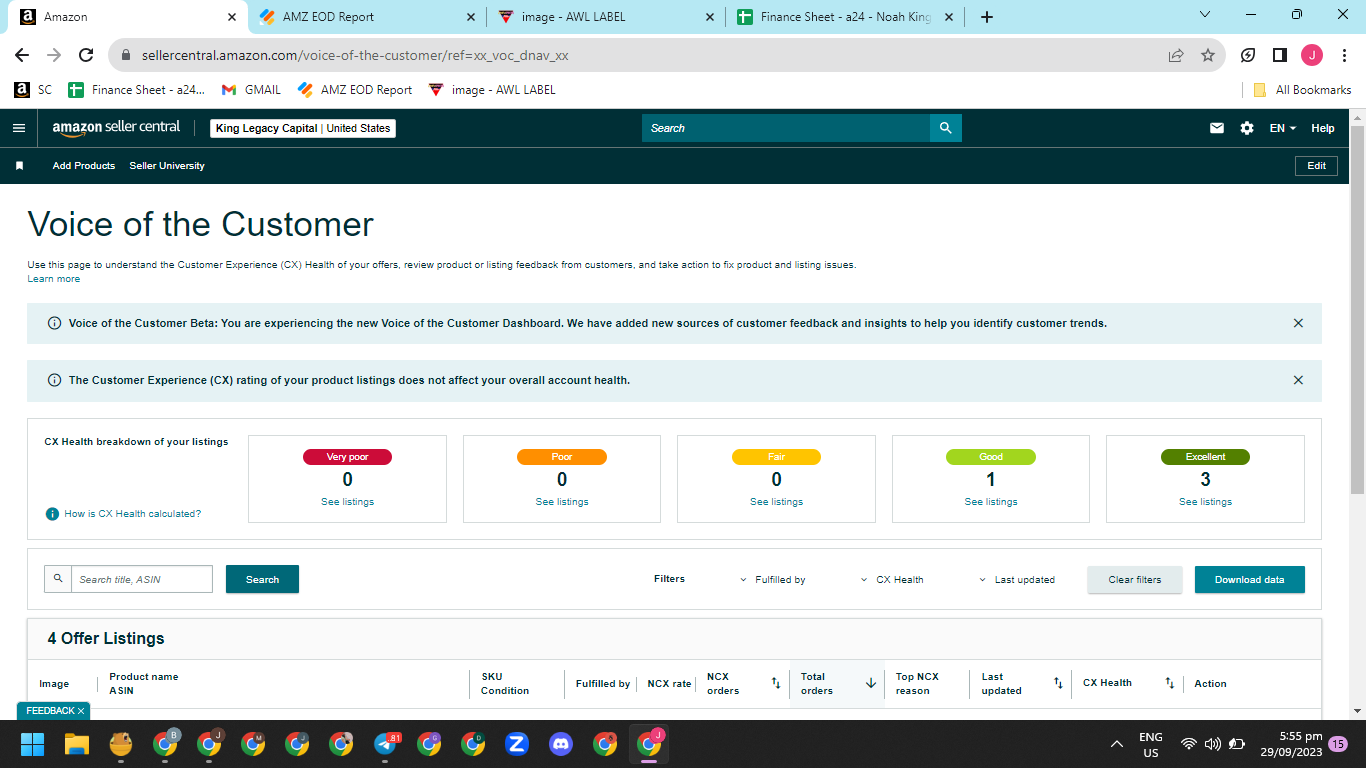Image resolution: width=1366 pixels, height=768 pixels.
Task: Open the Windows Start menu
Action: pos(33,744)
